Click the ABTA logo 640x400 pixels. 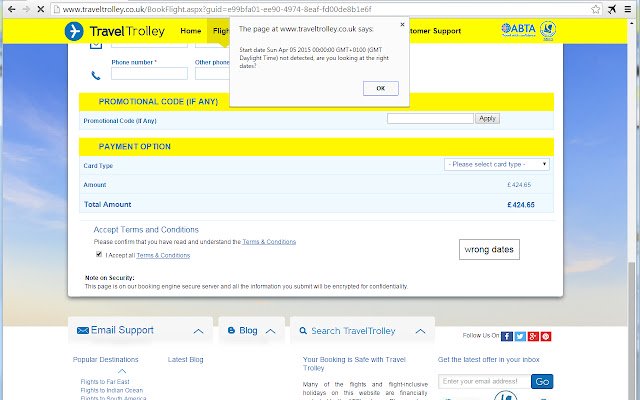pyautogui.click(x=518, y=29)
